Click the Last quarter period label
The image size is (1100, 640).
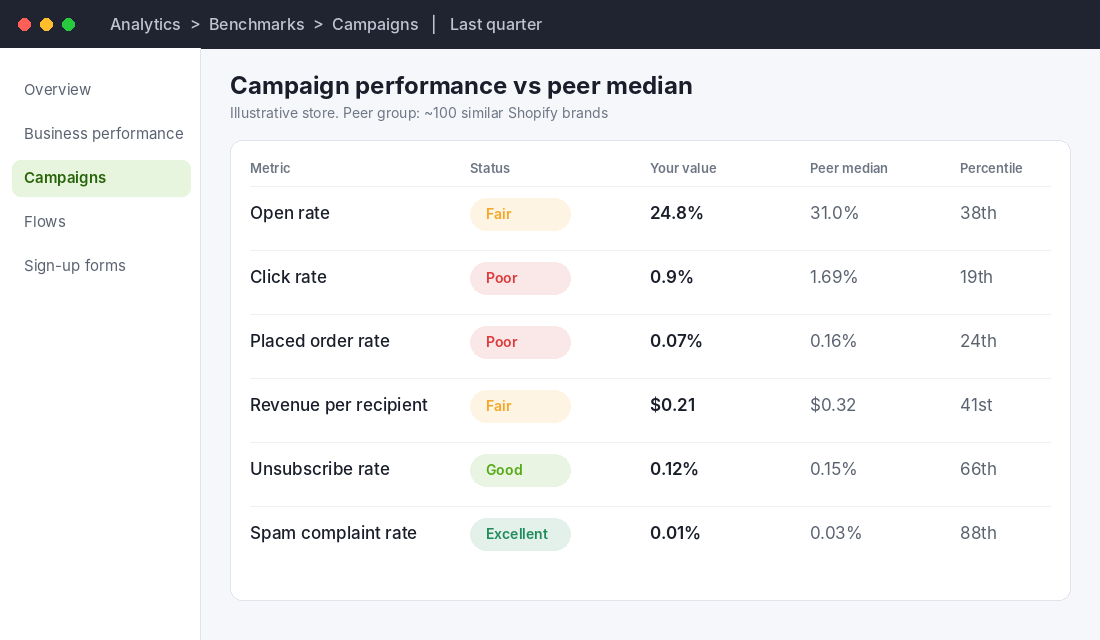tap(496, 25)
